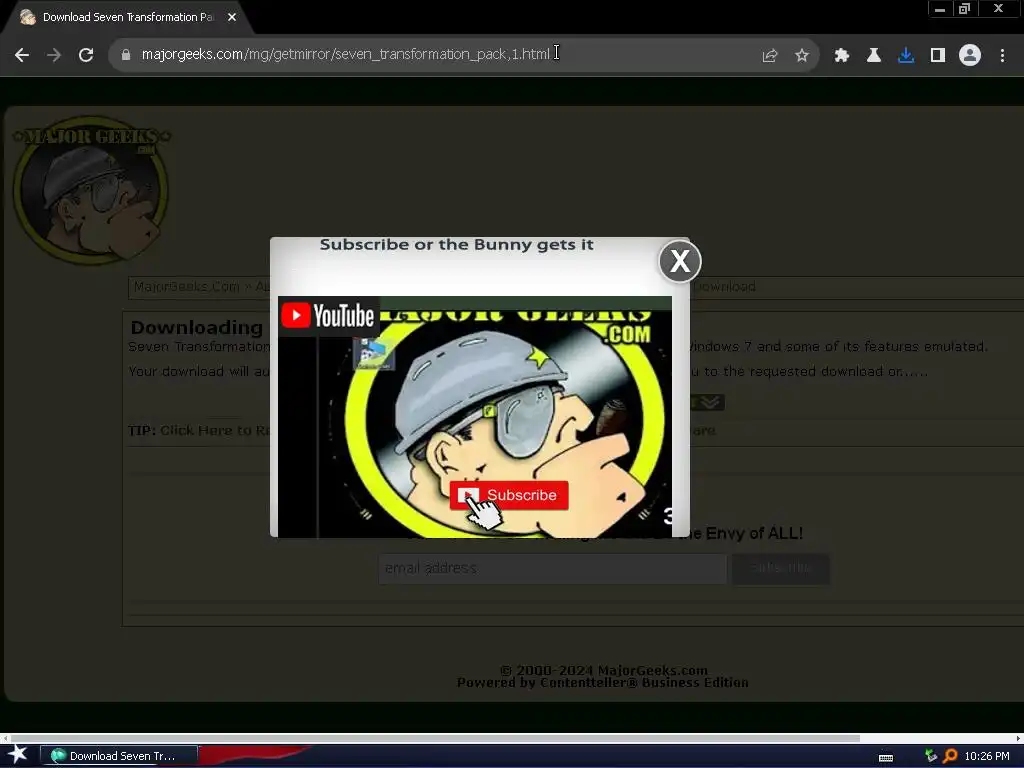Click the 'Downloading' heading text

(x=197, y=327)
